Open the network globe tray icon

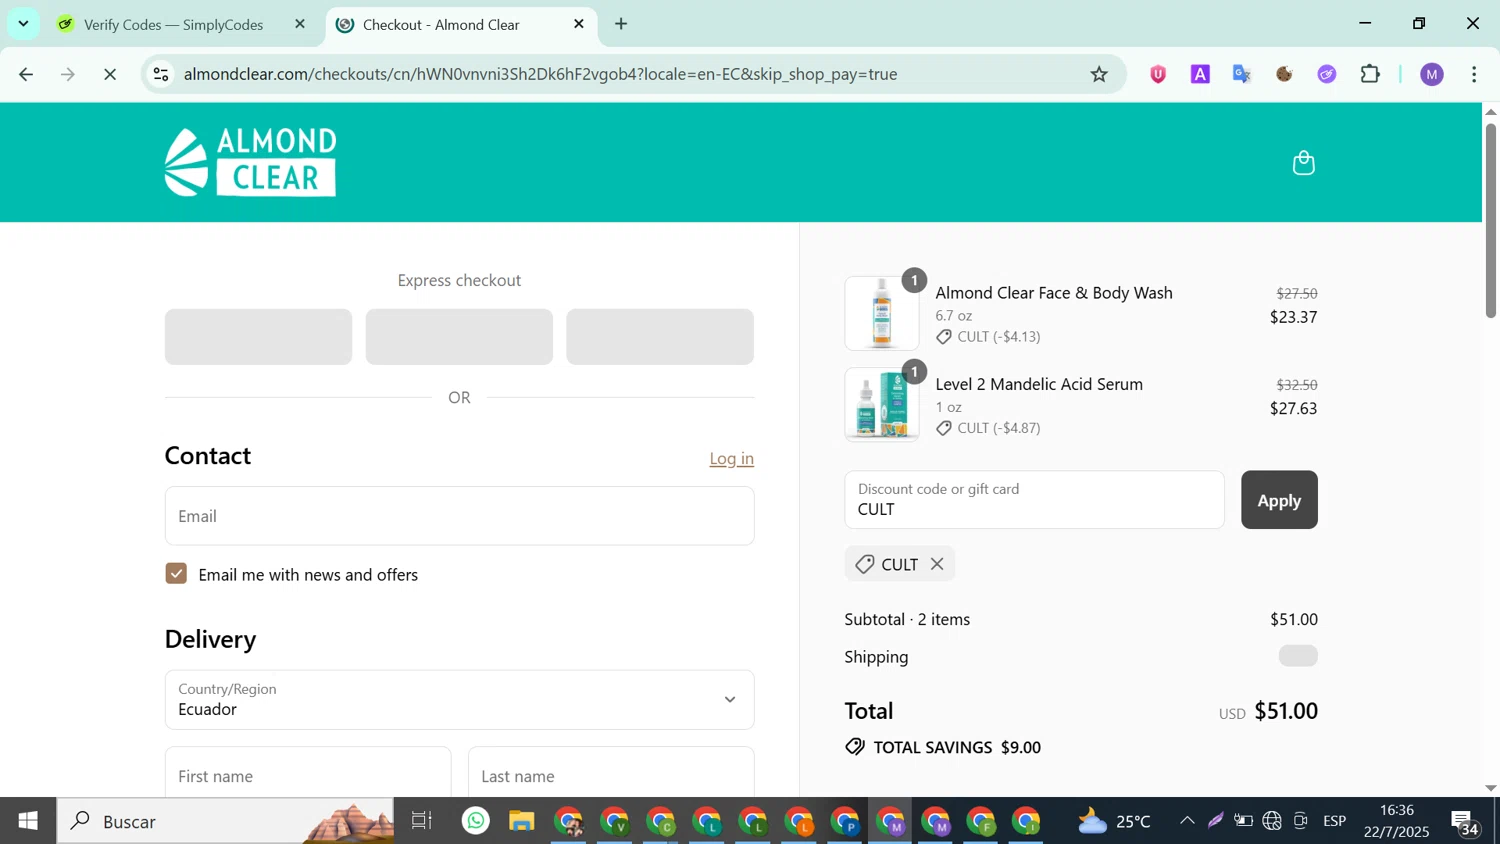pyautogui.click(x=1272, y=821)
